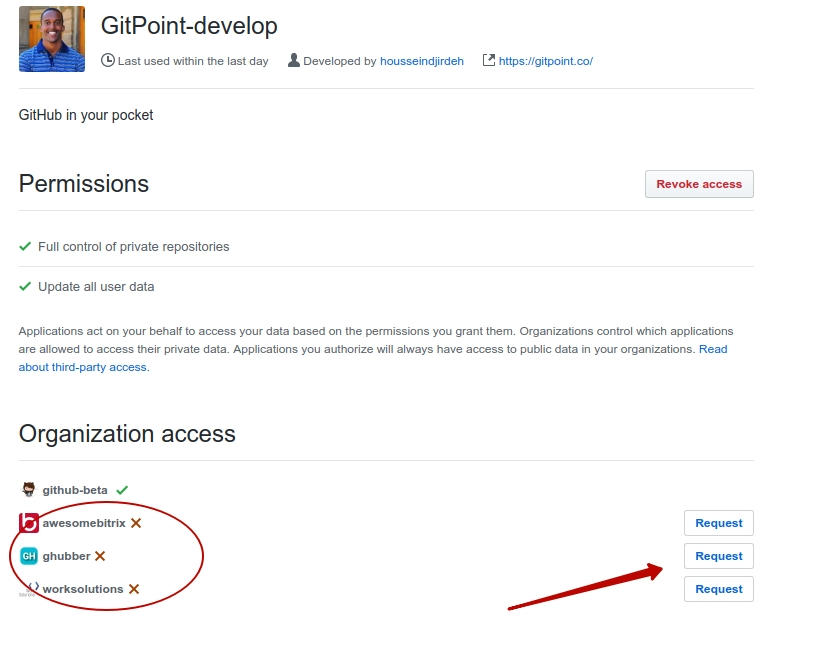This screenshot has height=653, width=836.
Task: Click the X mark next to worksolutions
Action: coord(134,589)
